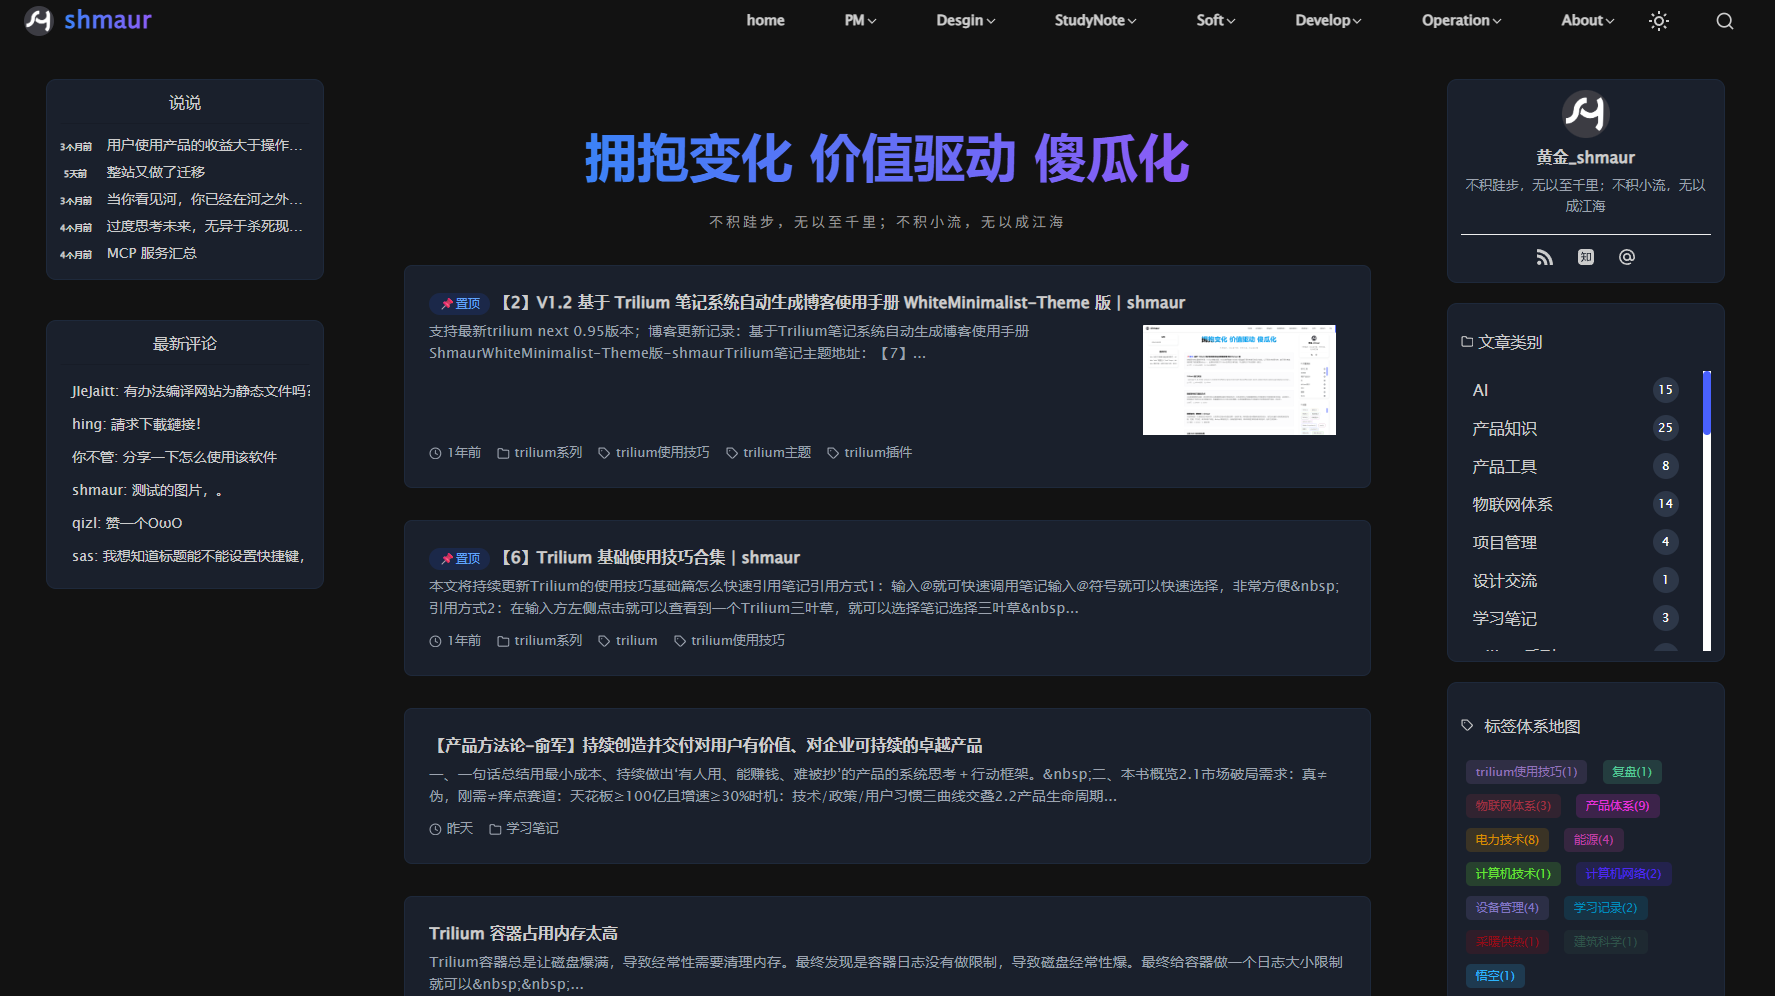The height and width of the screenshot is (996, 1775).
Task: Open the article Trilium 容器占用内存太高
Action: (x=523, y=933)
